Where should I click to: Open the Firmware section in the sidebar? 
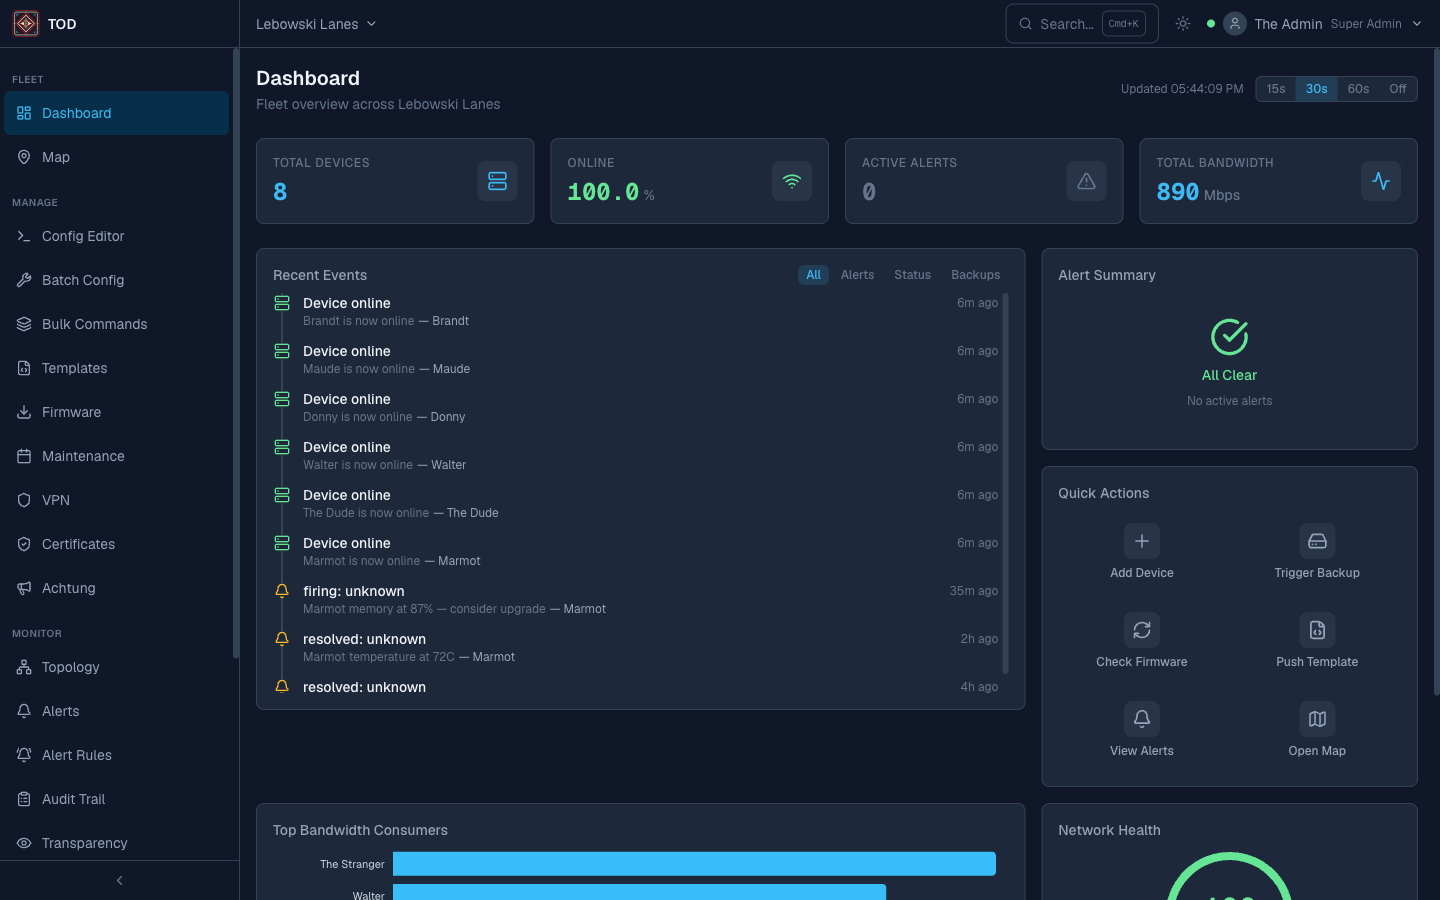[x=72, y=412]
